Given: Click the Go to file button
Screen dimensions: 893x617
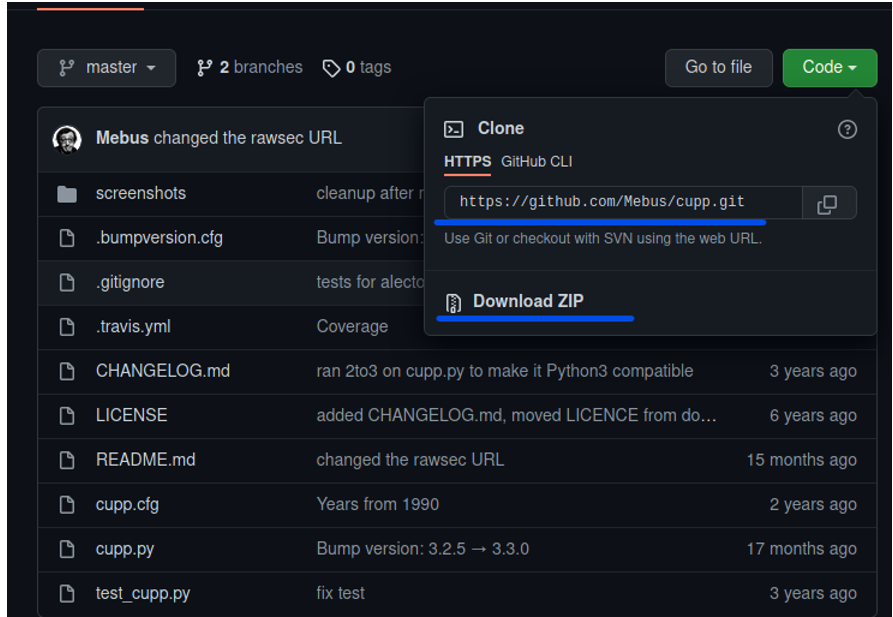Looking at the screenshot, I should coord(718,68).
